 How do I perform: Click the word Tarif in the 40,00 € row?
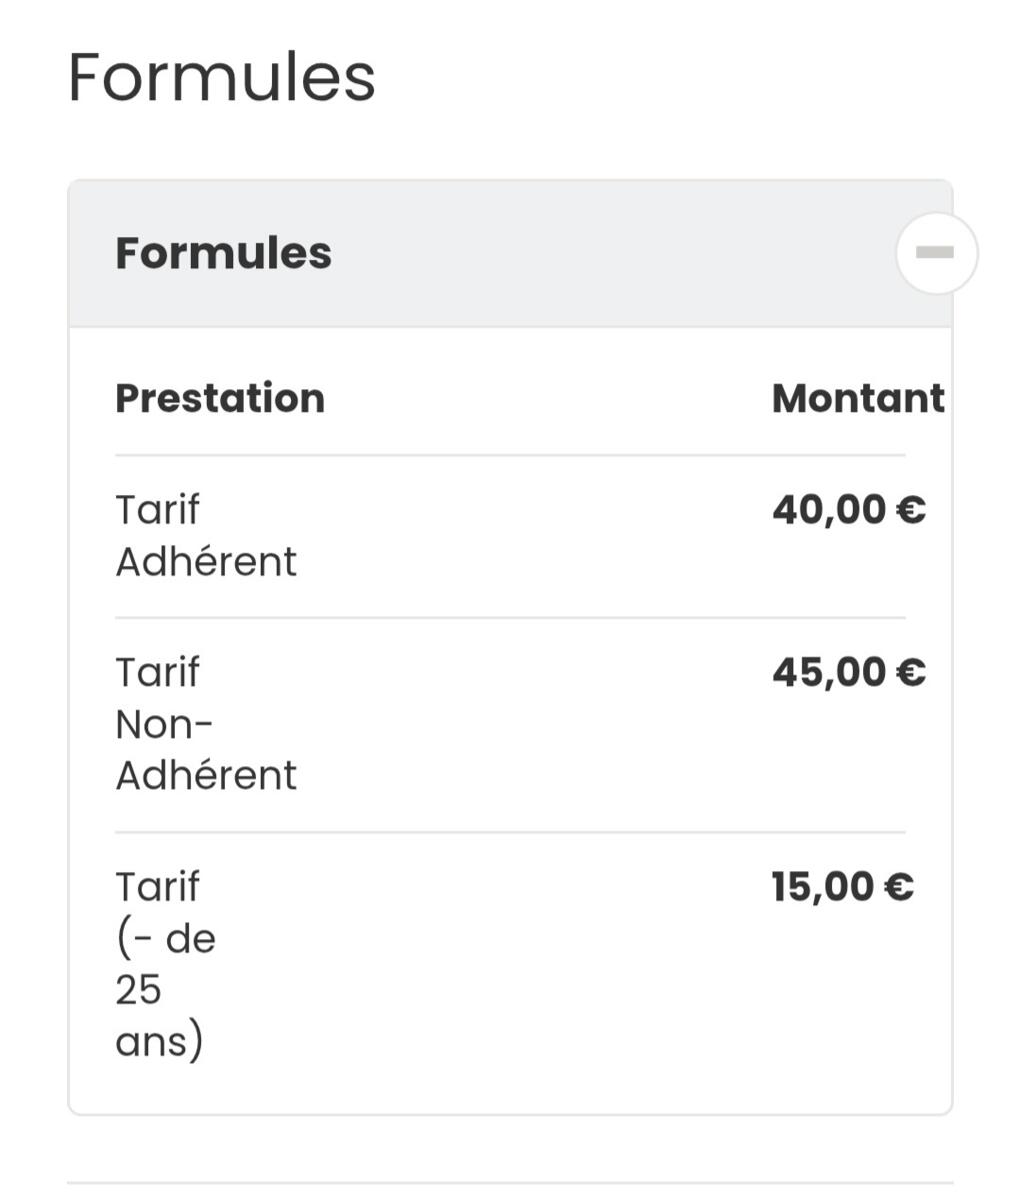click(157, 510)
